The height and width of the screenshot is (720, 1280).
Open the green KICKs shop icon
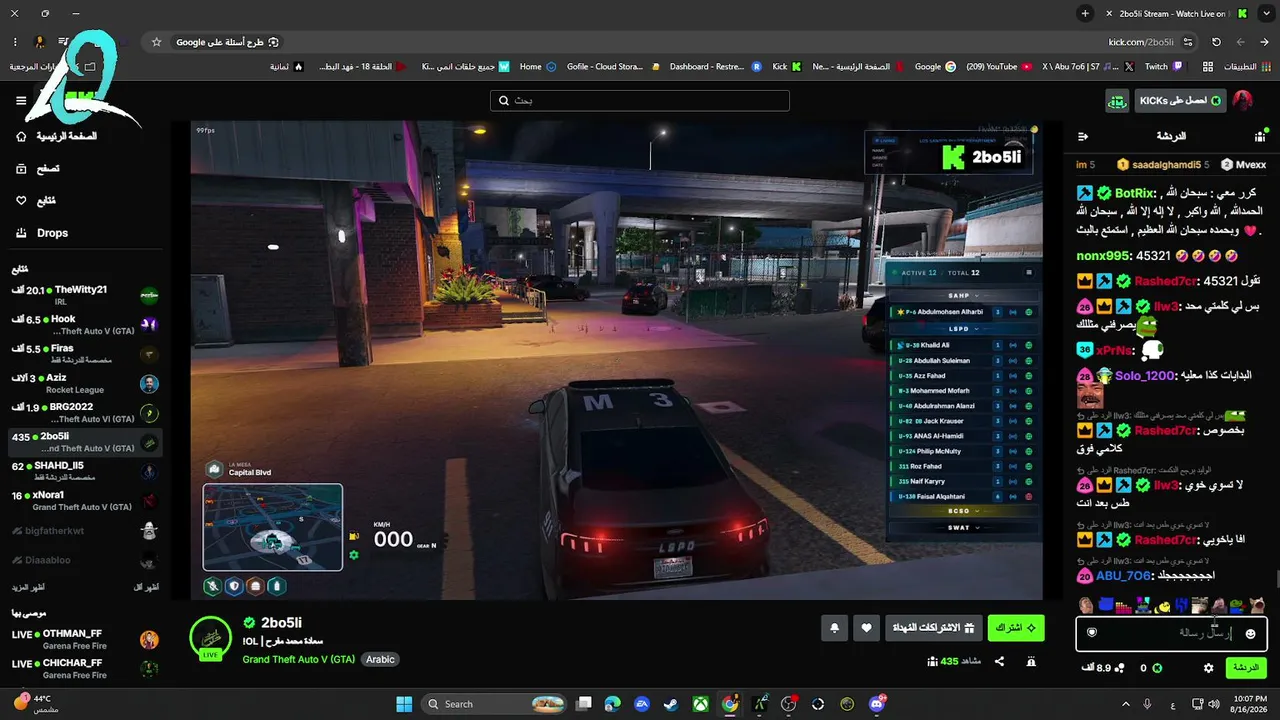tap(1117, 101)
